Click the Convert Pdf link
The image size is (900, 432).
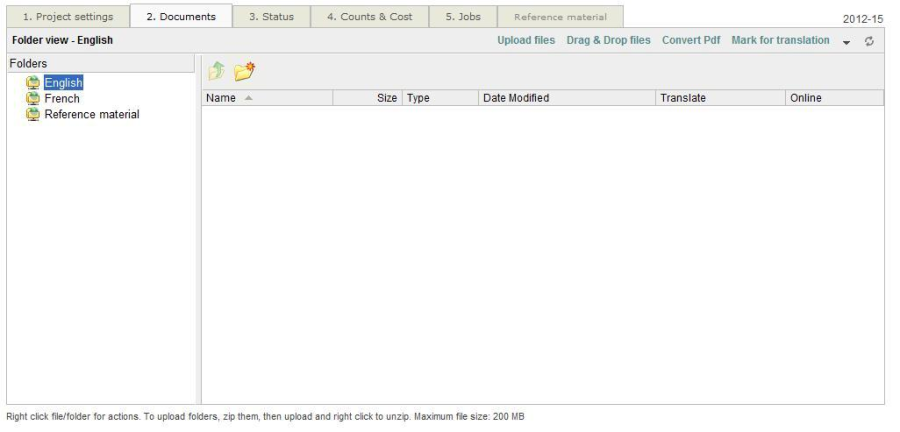[x=691, y=41]
